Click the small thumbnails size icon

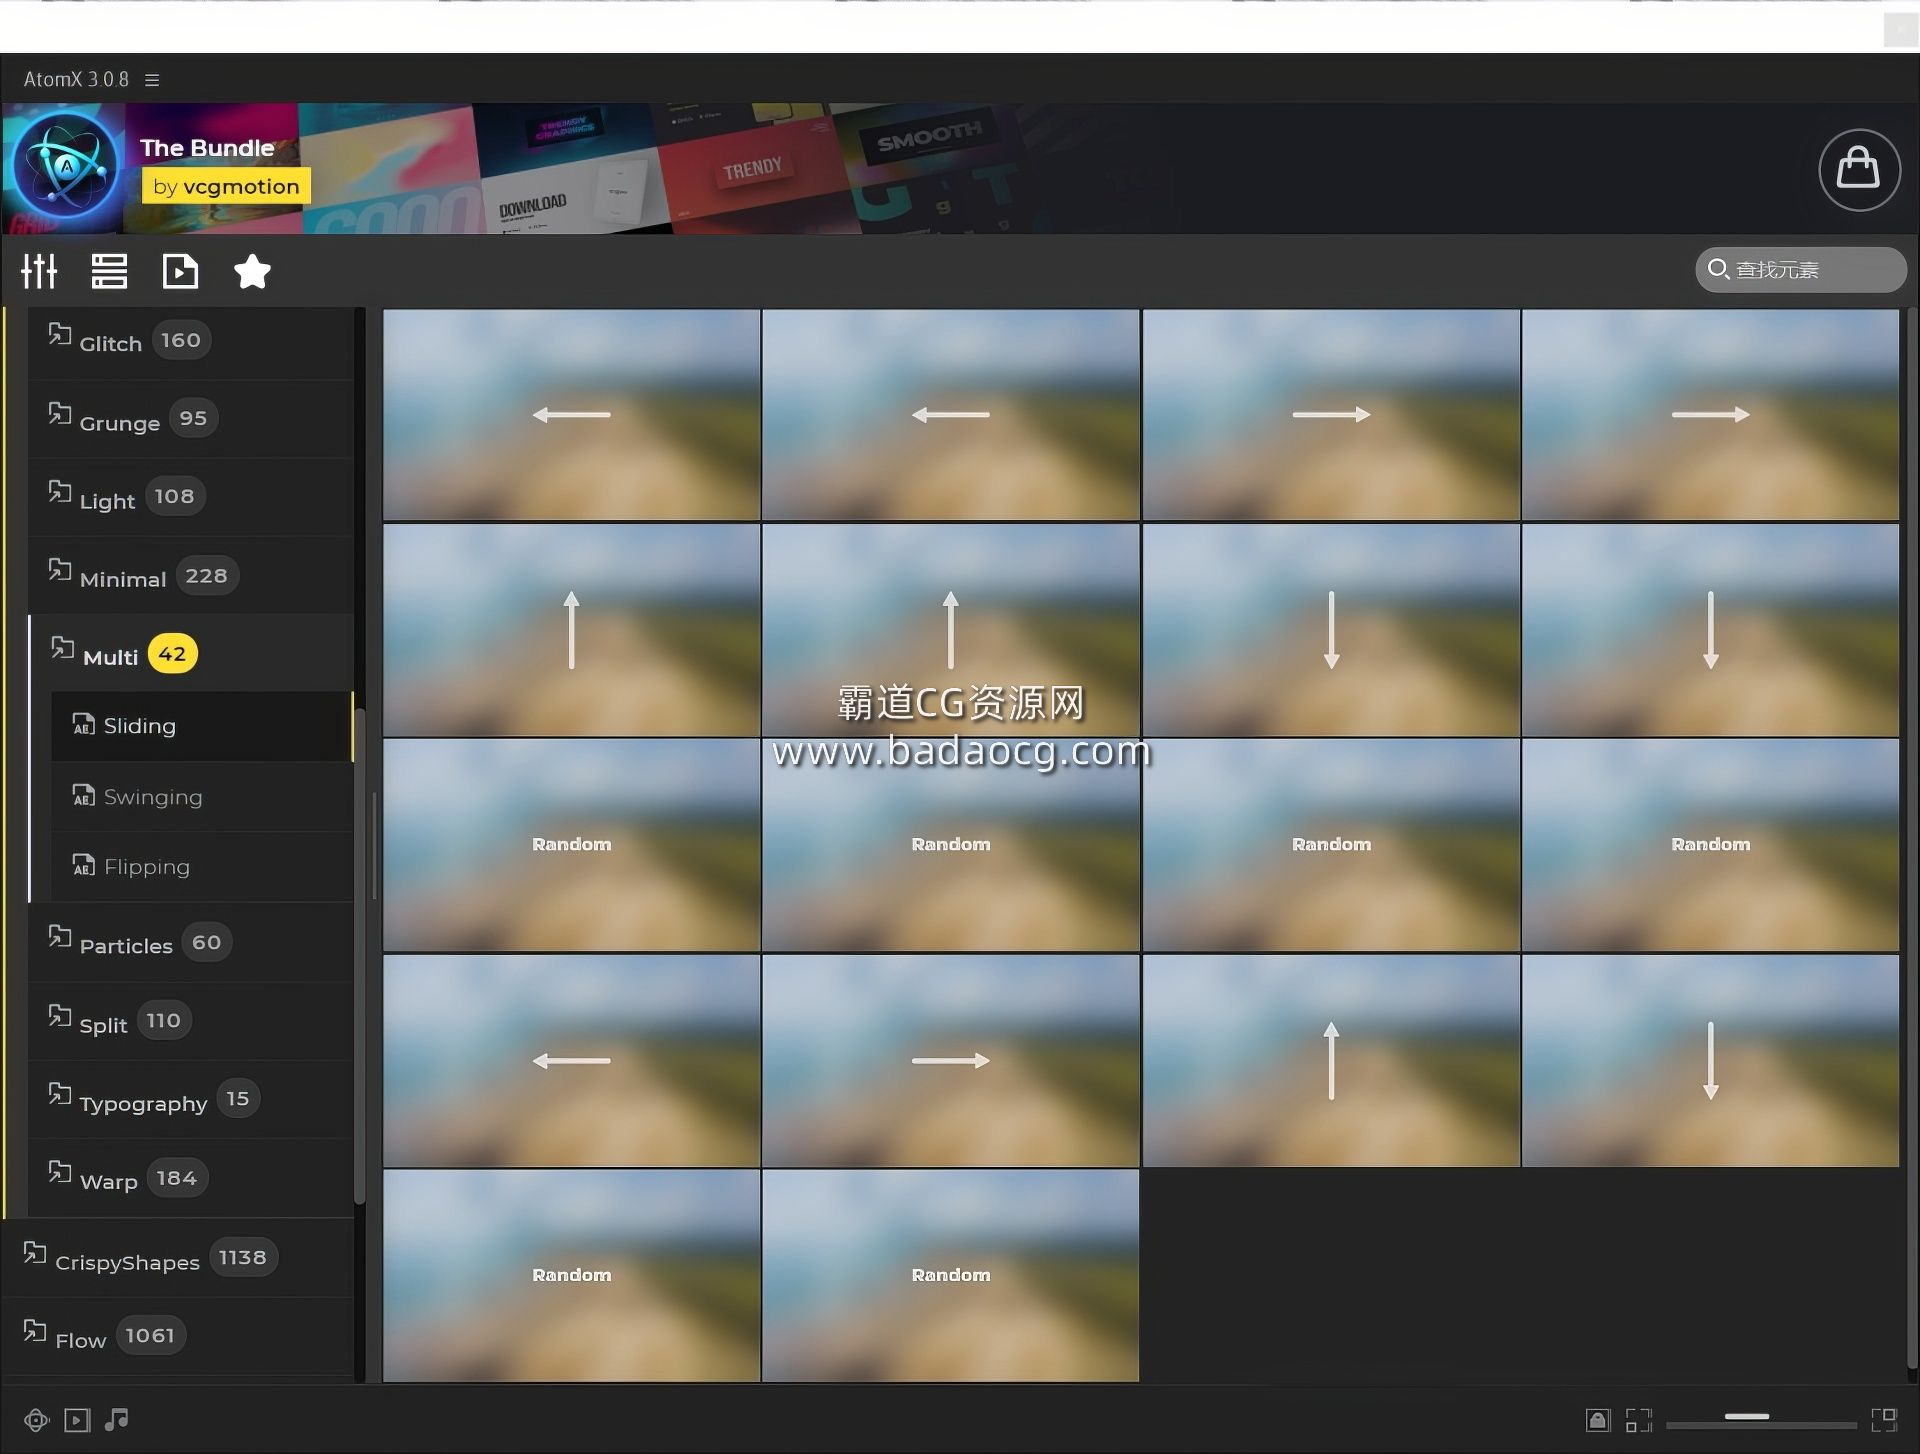tap(1639, 1420)
